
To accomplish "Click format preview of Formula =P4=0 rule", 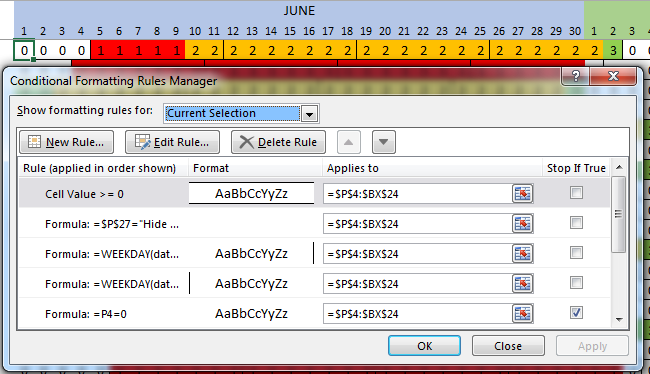I will (251, 314).
